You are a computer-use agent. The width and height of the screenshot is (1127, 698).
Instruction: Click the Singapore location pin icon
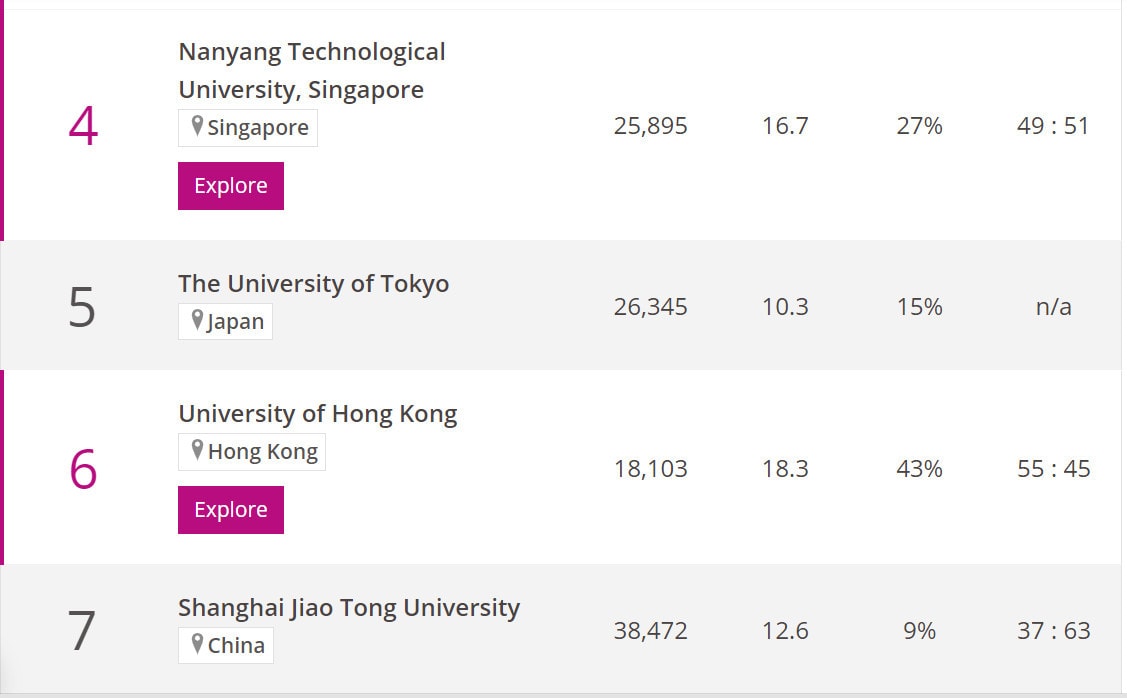197,126
